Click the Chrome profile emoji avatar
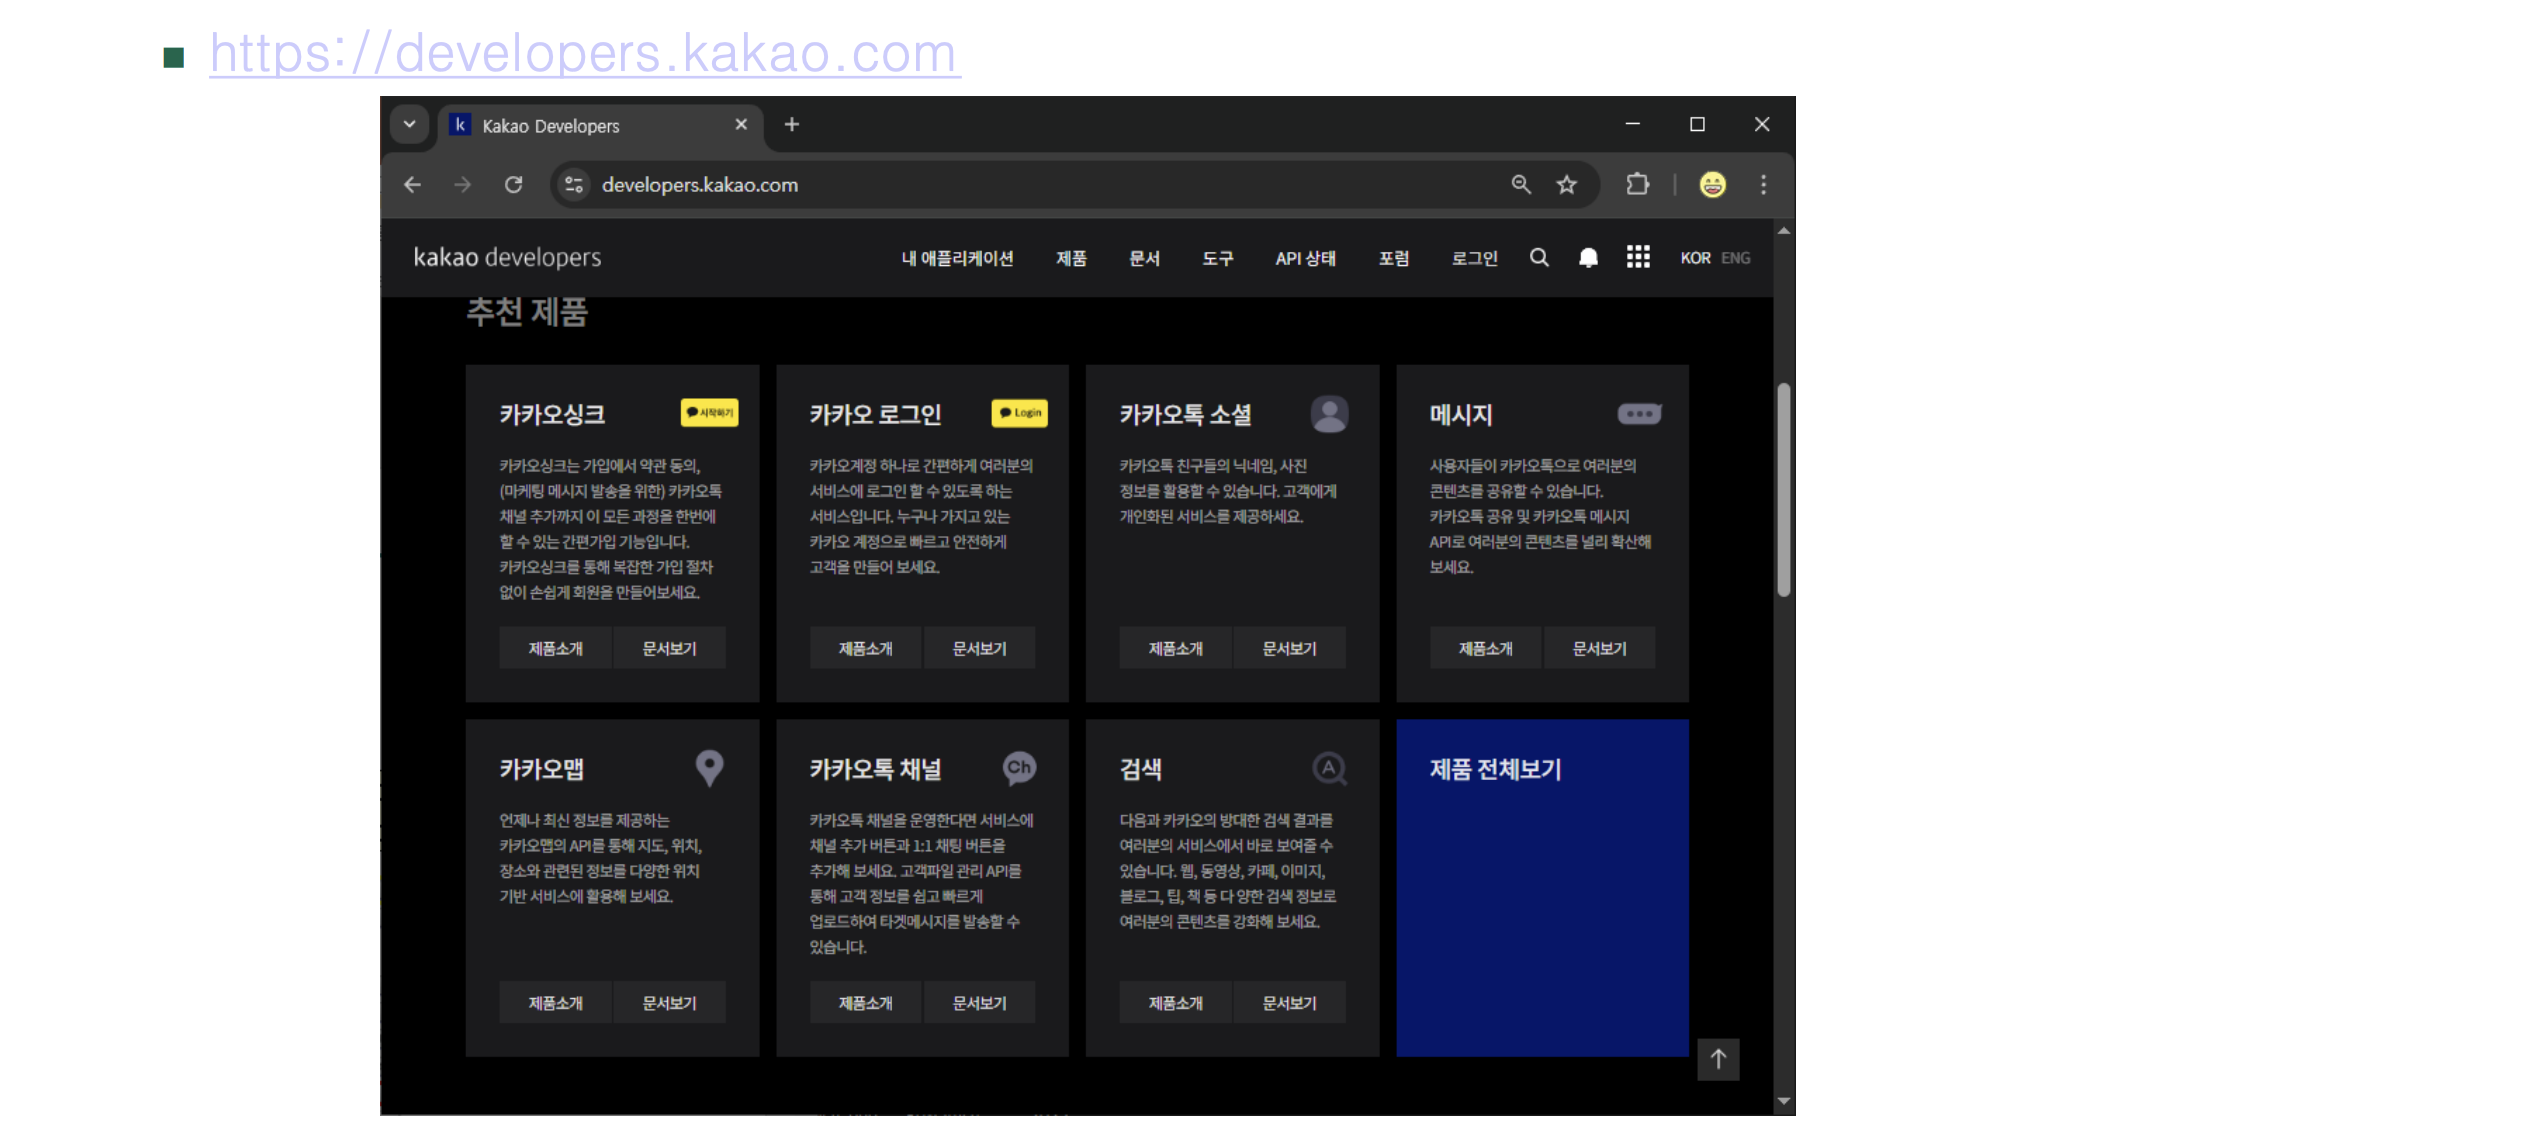 [x=1712, y=185]
